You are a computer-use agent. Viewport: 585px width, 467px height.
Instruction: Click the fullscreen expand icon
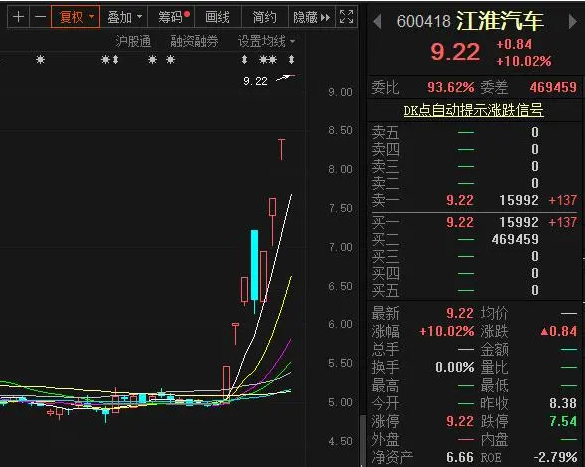point(346,17)
